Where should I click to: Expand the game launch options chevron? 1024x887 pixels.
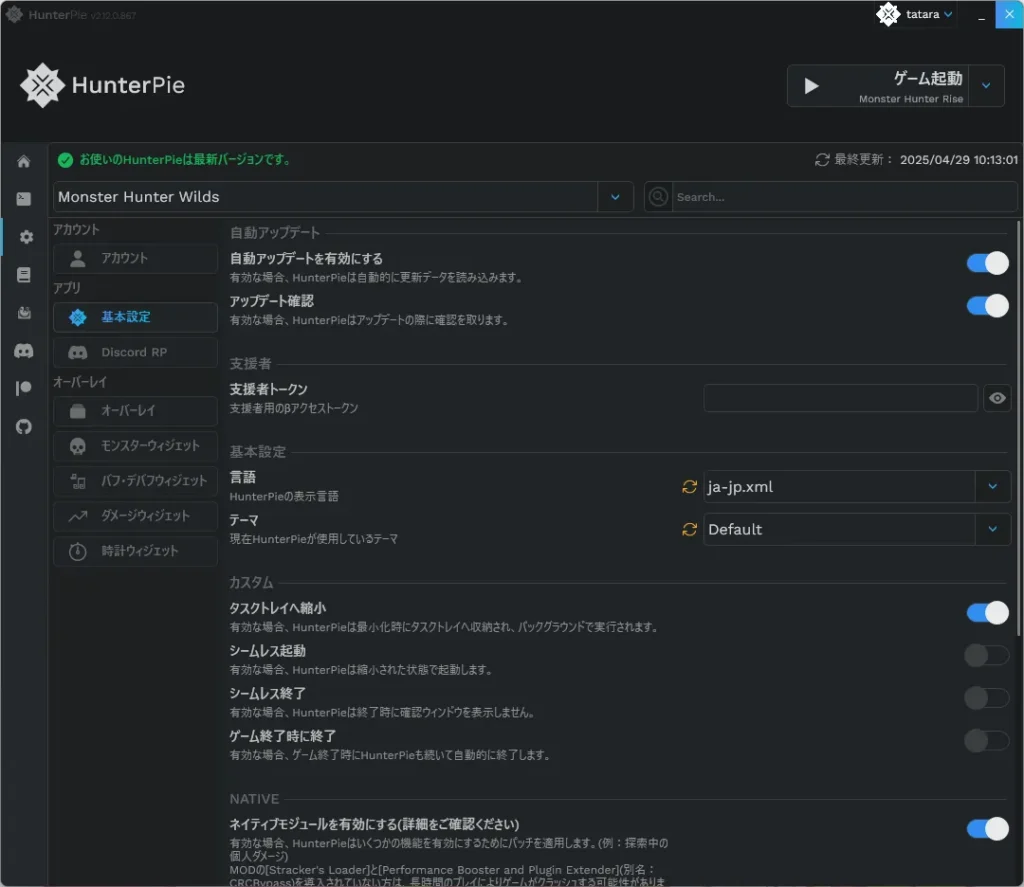point(986,86)
